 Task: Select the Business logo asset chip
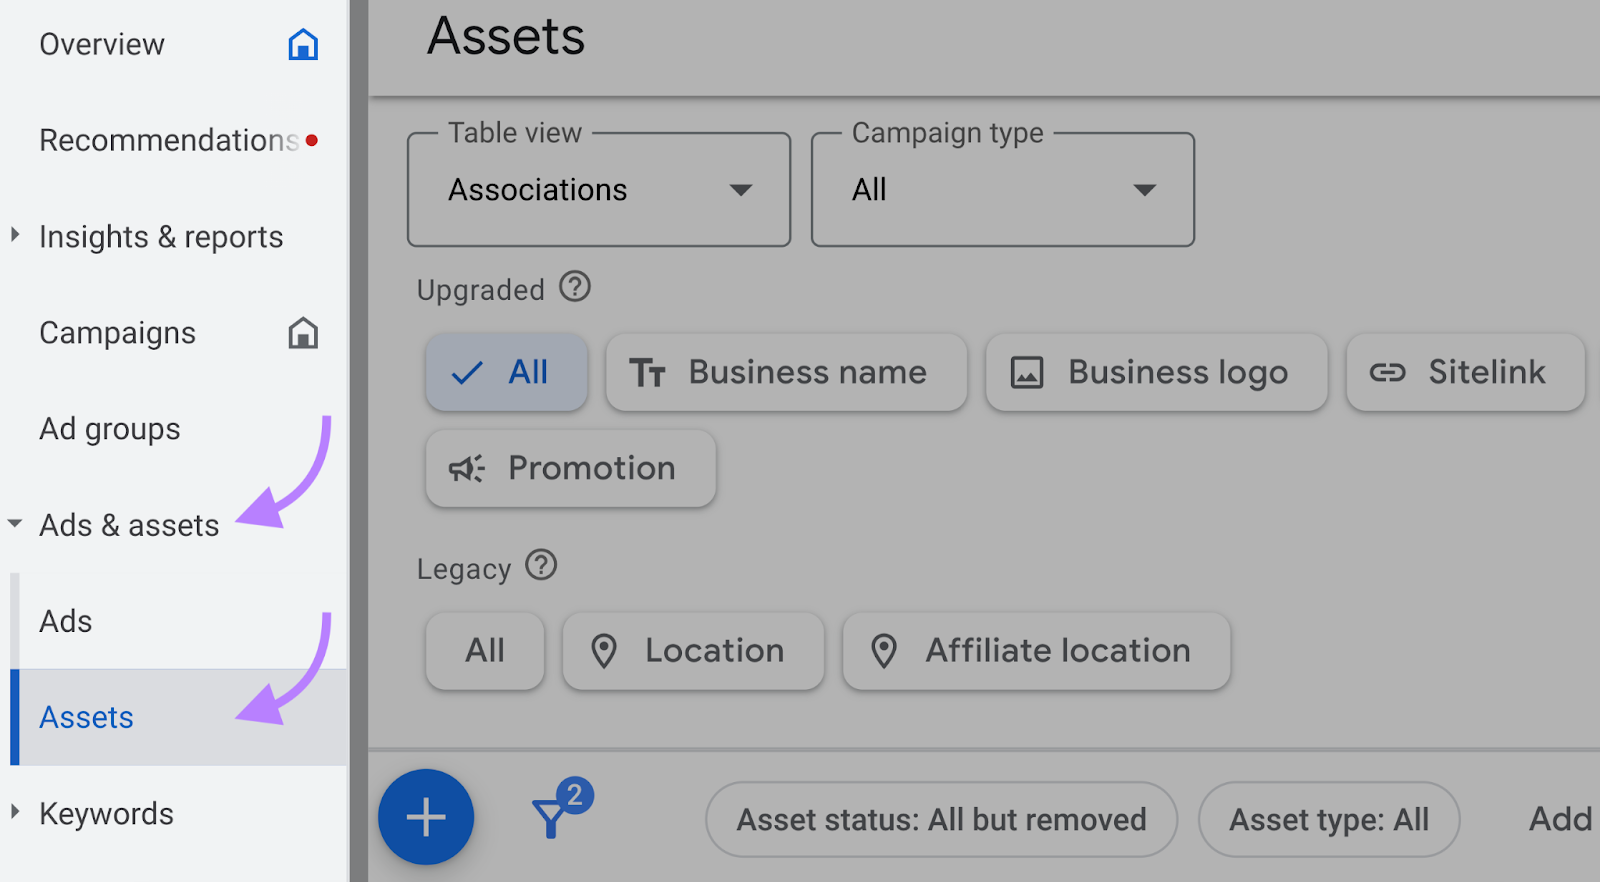point(1156,373)
